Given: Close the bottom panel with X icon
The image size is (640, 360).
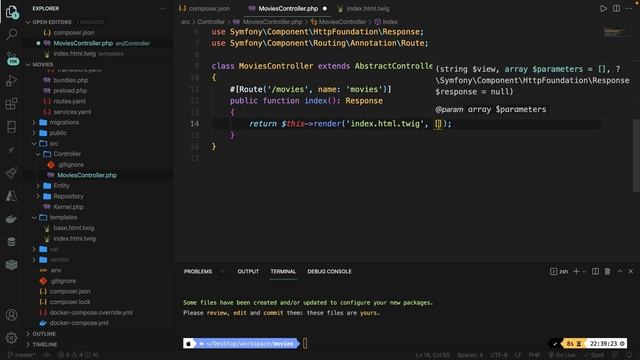Looking at the screenshot, I should (x=631, y=271).
